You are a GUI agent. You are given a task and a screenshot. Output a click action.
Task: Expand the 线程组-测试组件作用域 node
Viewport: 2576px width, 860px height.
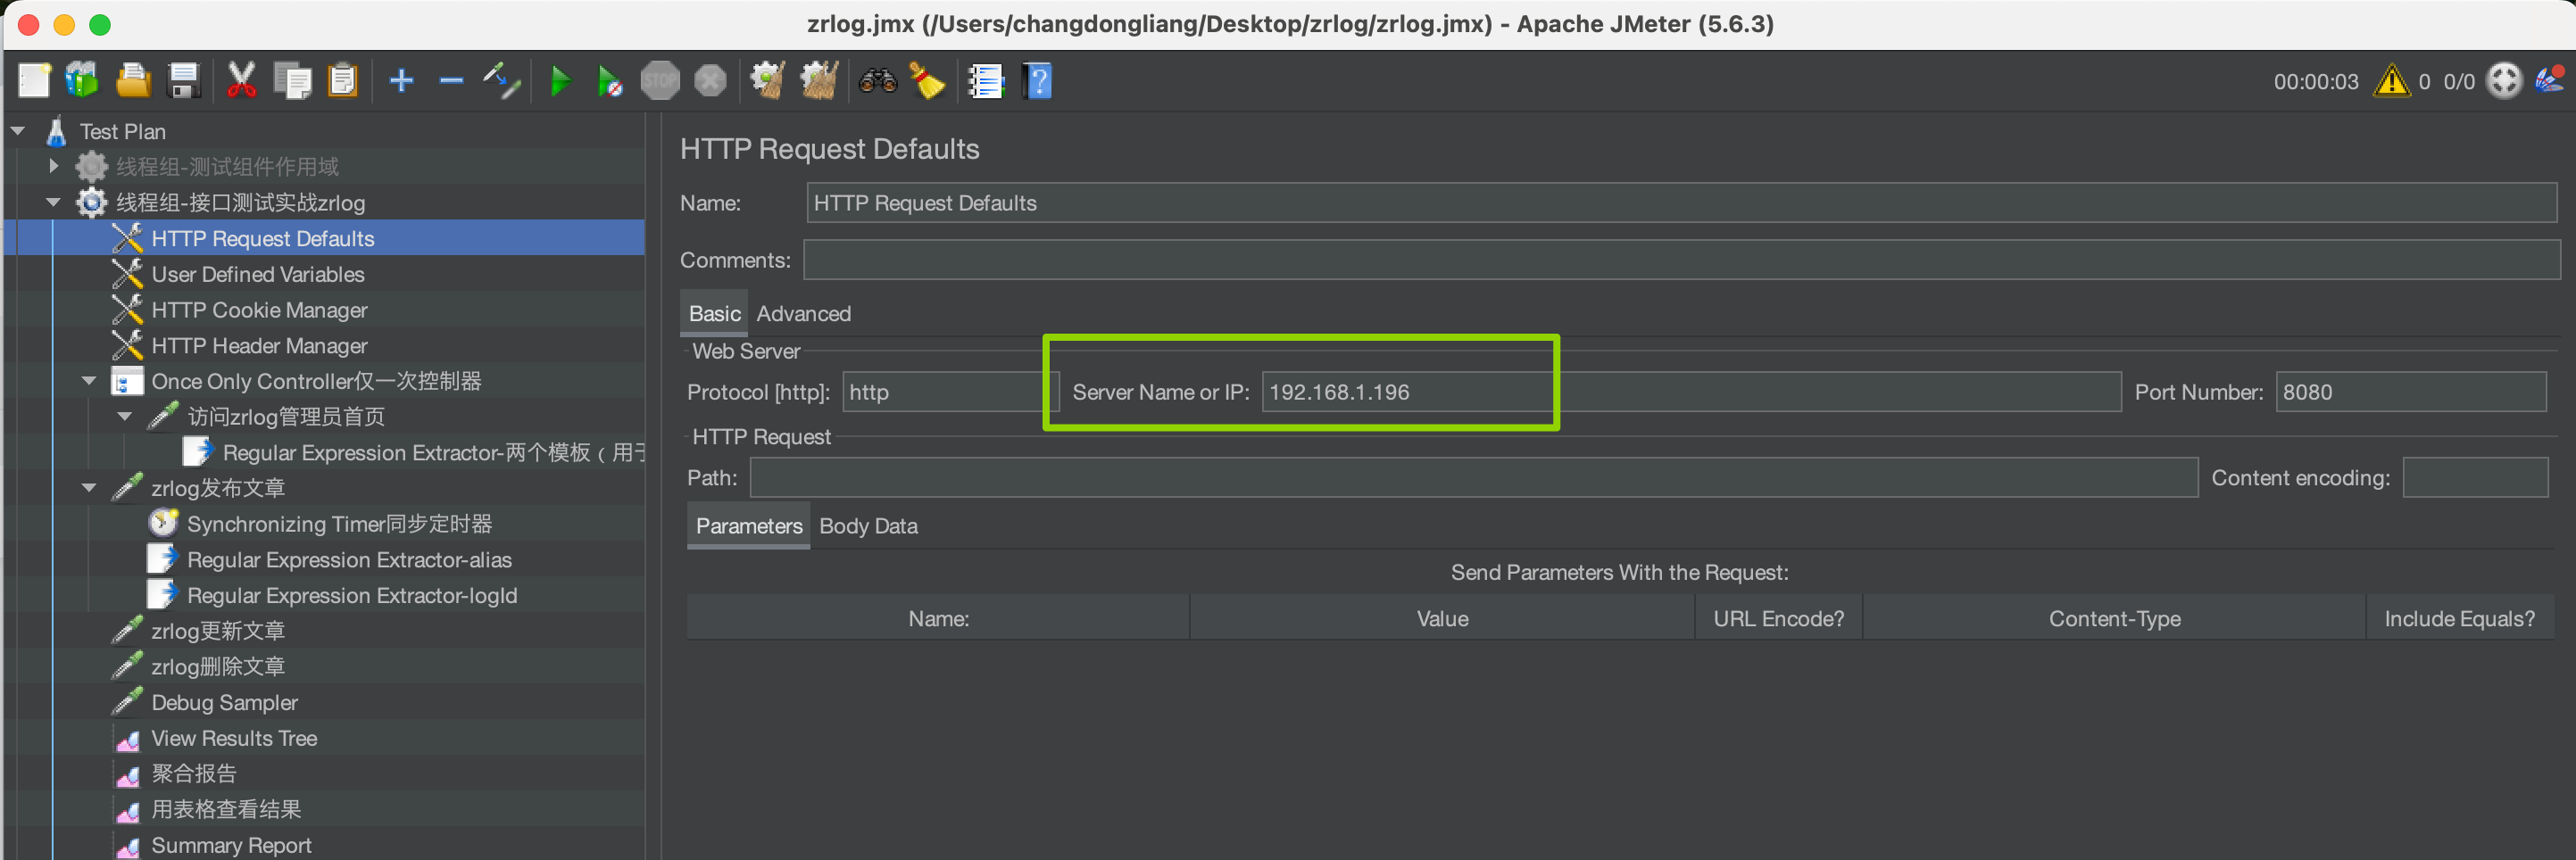(x=54, y=166)
